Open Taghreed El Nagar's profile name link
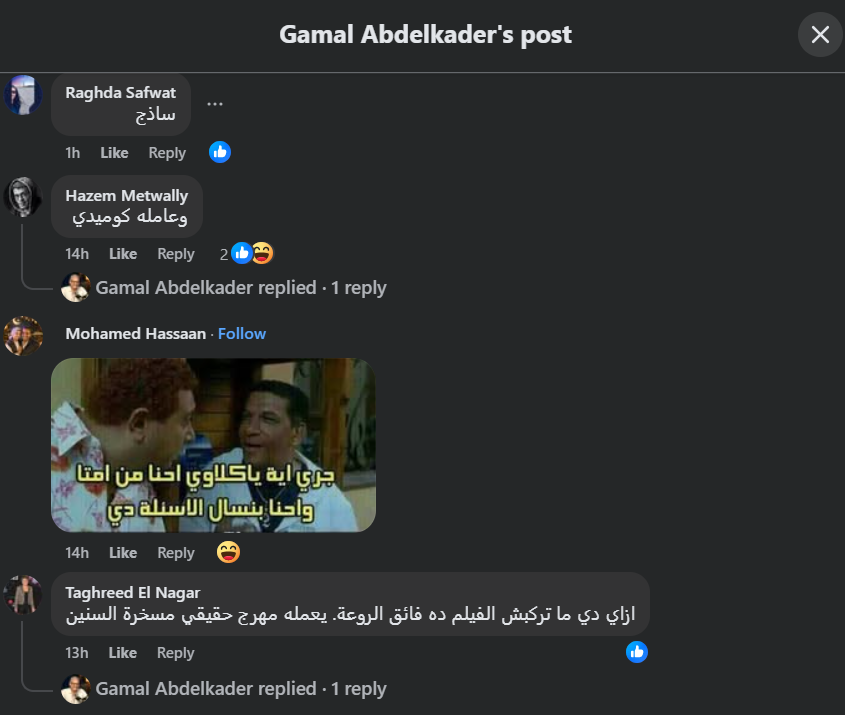845x715 pixels. (133, 593)
